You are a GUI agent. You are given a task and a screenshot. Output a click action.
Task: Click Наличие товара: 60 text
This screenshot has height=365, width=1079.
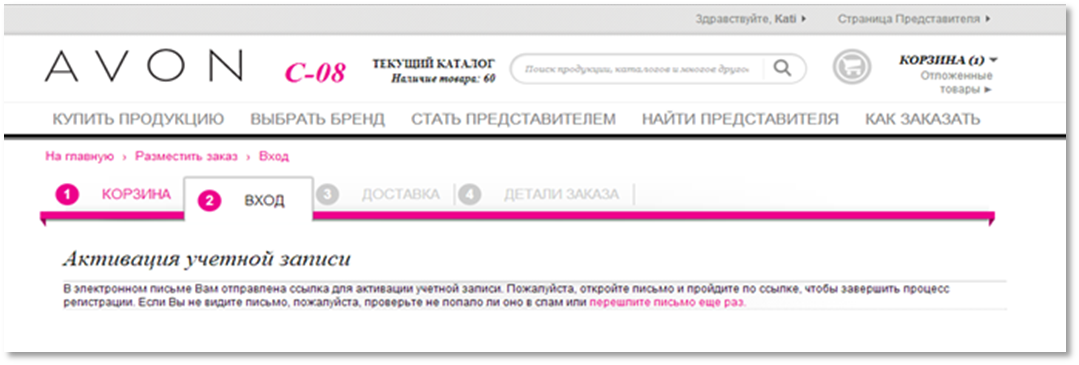coord(444,79)
